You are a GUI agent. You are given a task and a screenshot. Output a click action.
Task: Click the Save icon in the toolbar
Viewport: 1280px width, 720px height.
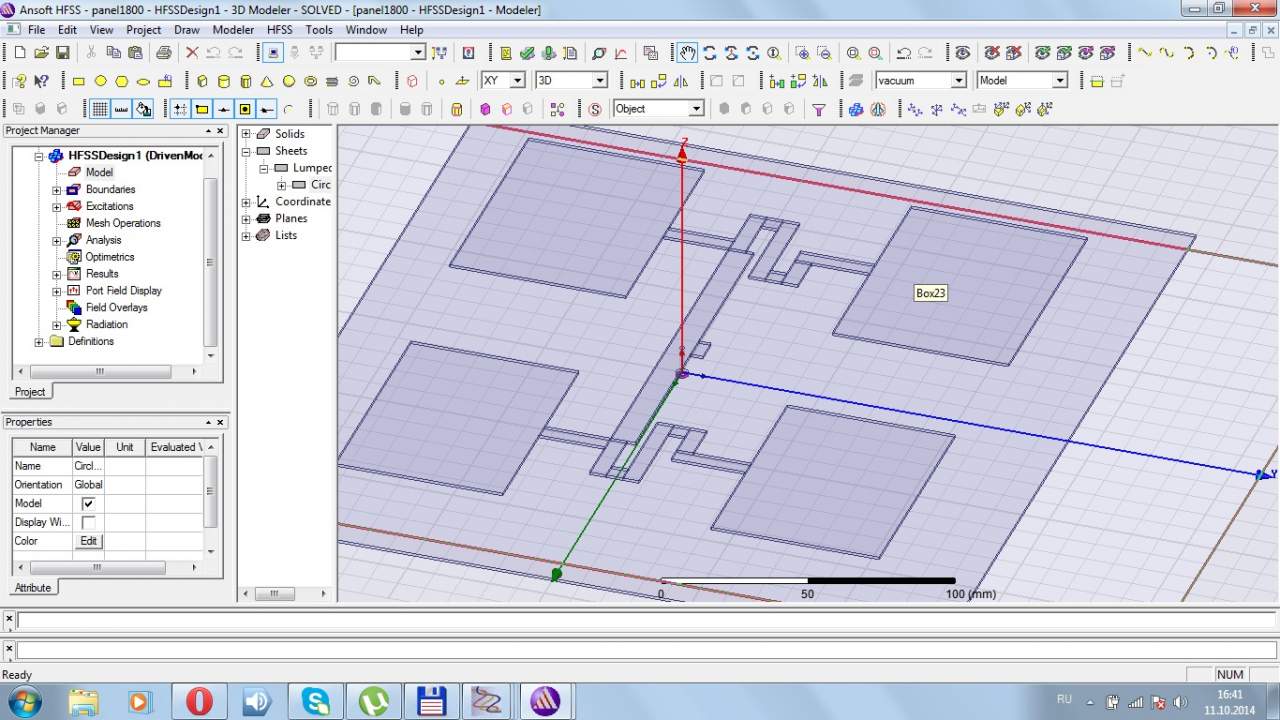(x=62, y=53)
